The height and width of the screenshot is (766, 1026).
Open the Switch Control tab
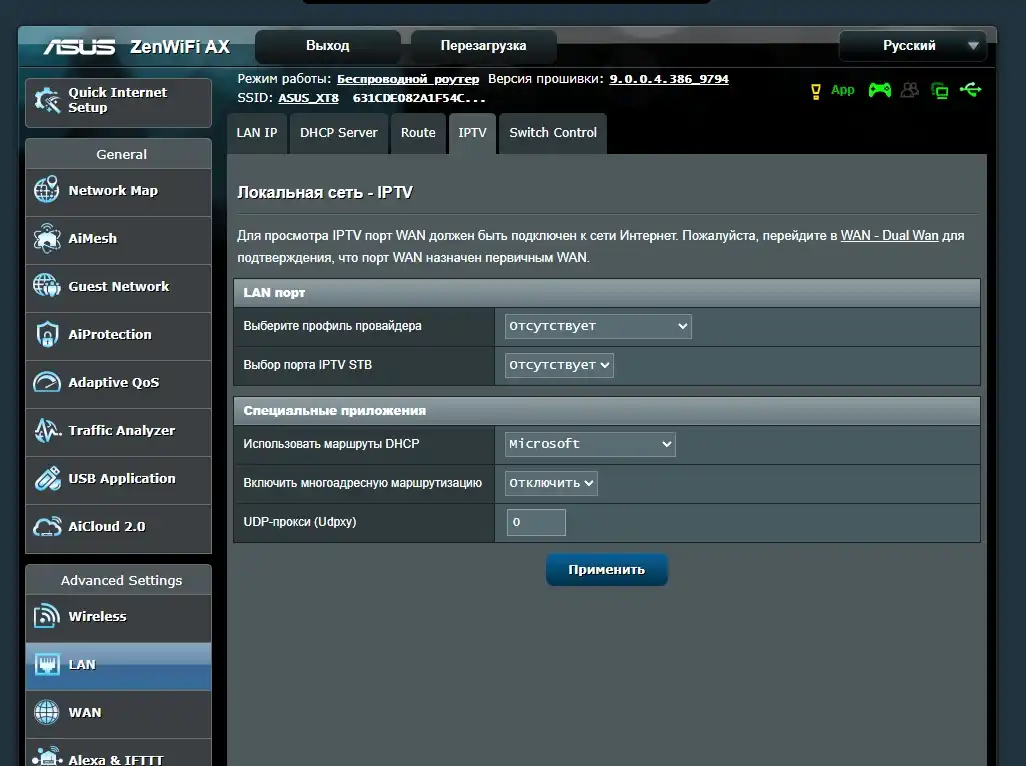pos(552,132)
